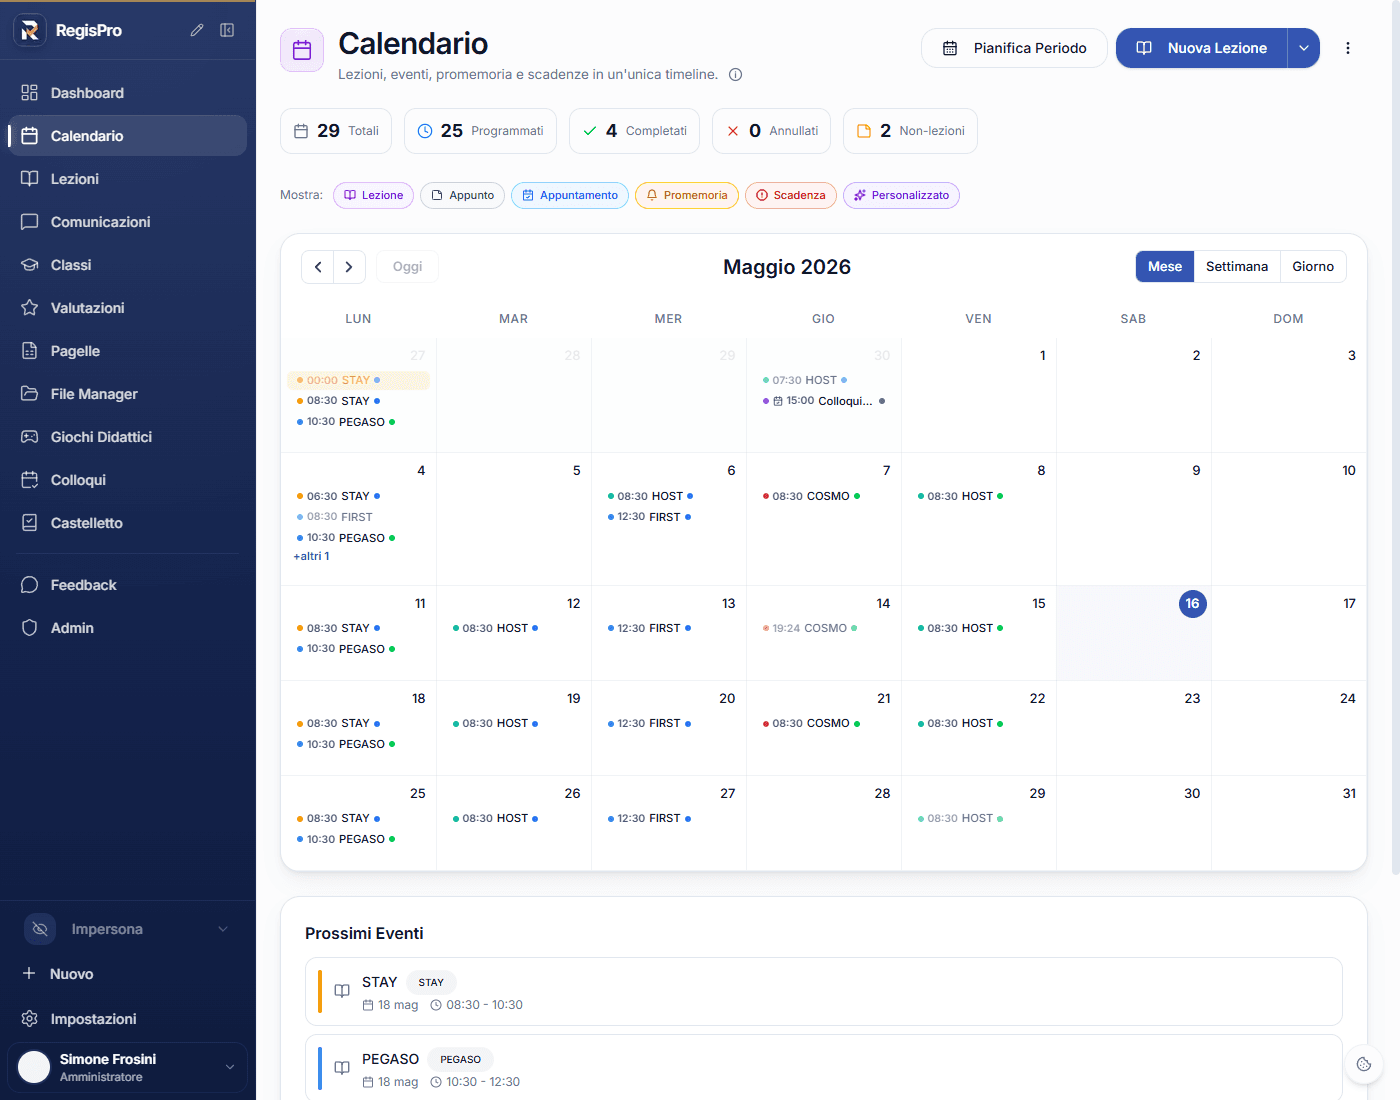Click the 29 Totali stat card
The image size is (1400, 1100).
coord(336,131)
